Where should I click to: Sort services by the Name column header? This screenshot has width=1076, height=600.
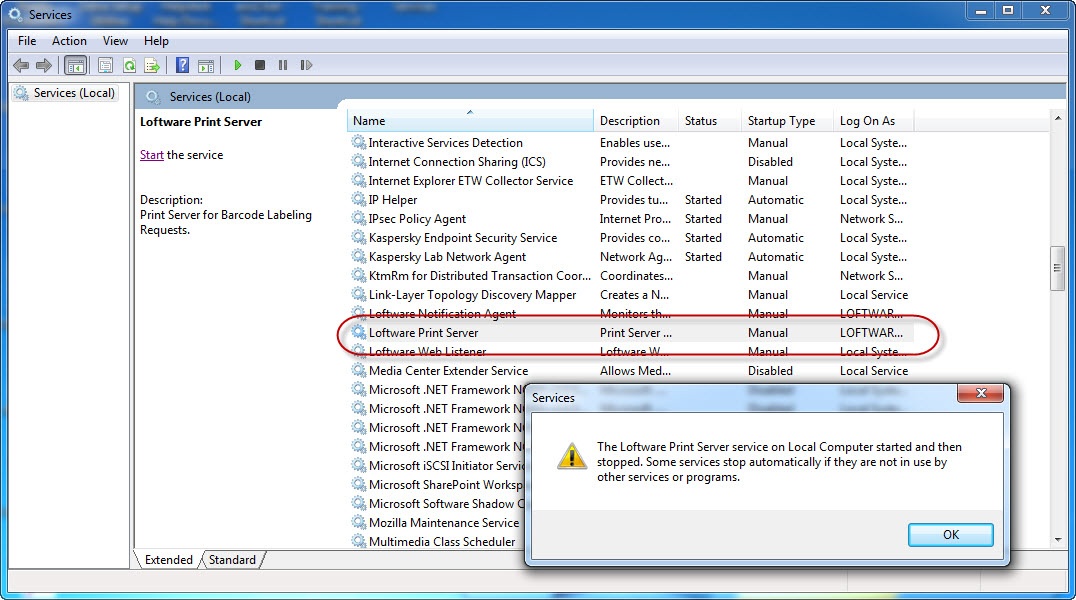(470, 120)
